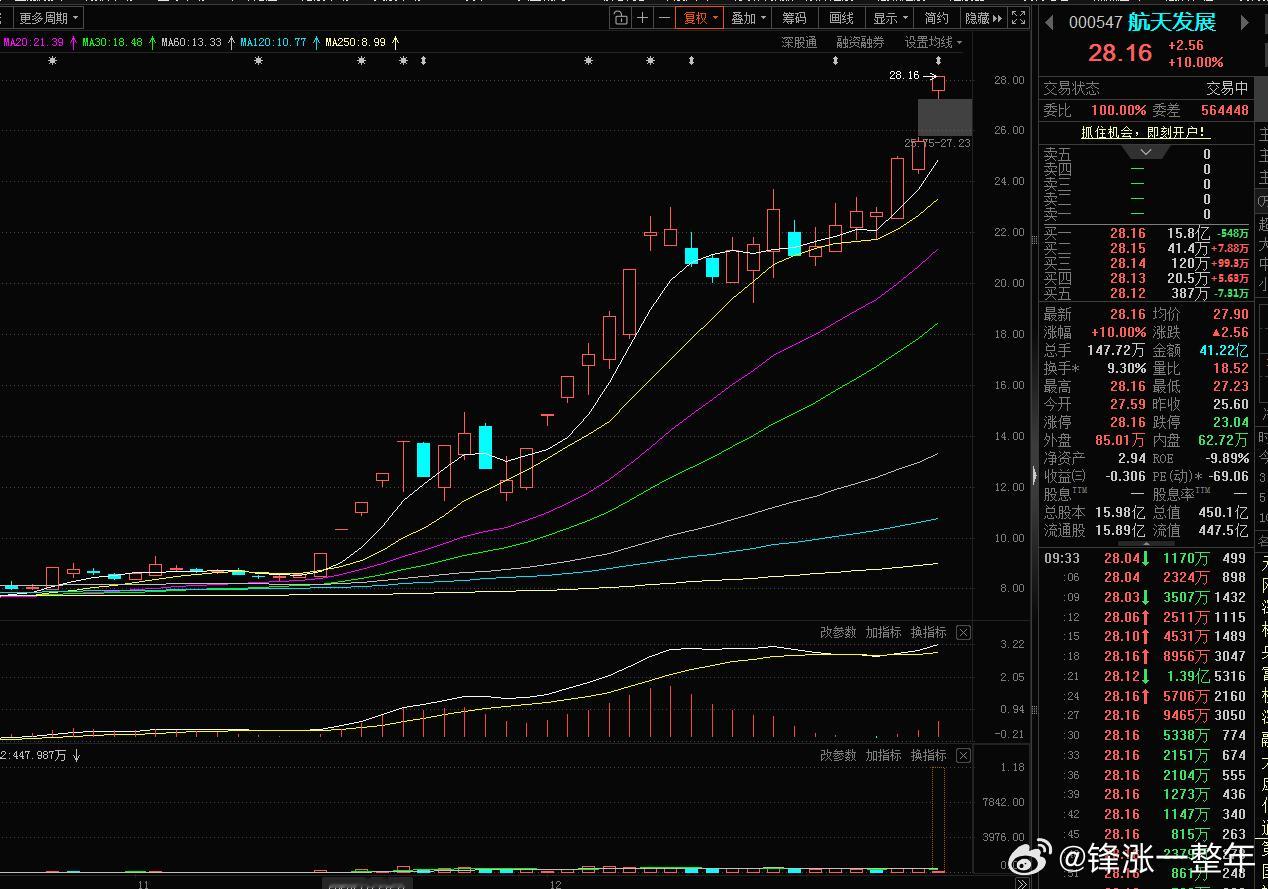Zoom in the chart with the plus icon
This screenshot has height=889, width=1268.
642,18
